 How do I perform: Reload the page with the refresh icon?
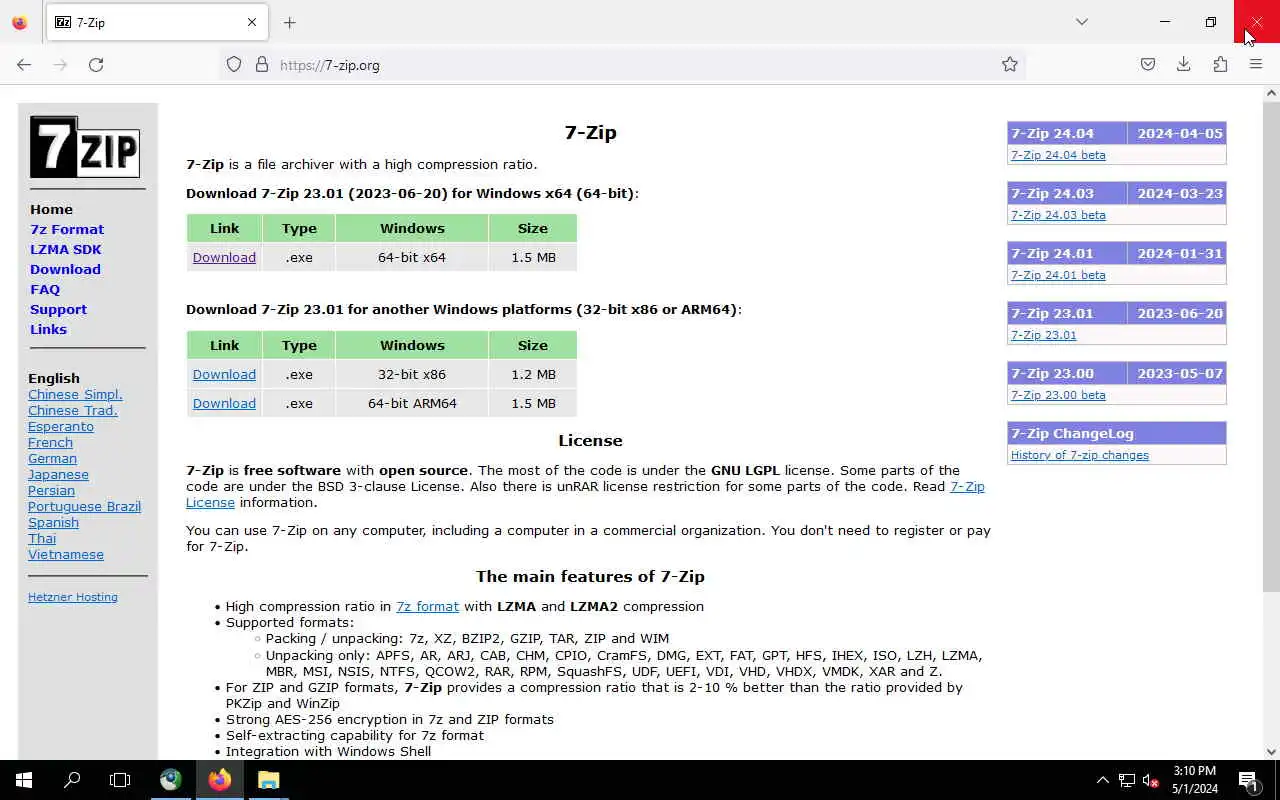click(96, 65)
